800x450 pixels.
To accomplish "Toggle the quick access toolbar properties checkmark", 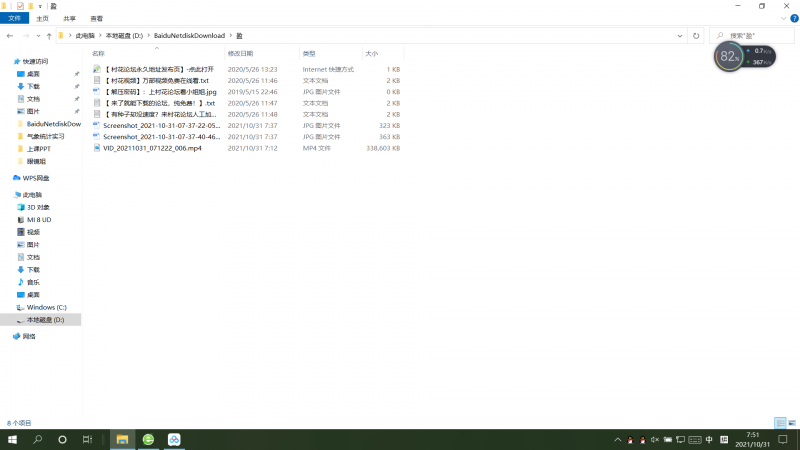I will [20, 5].
